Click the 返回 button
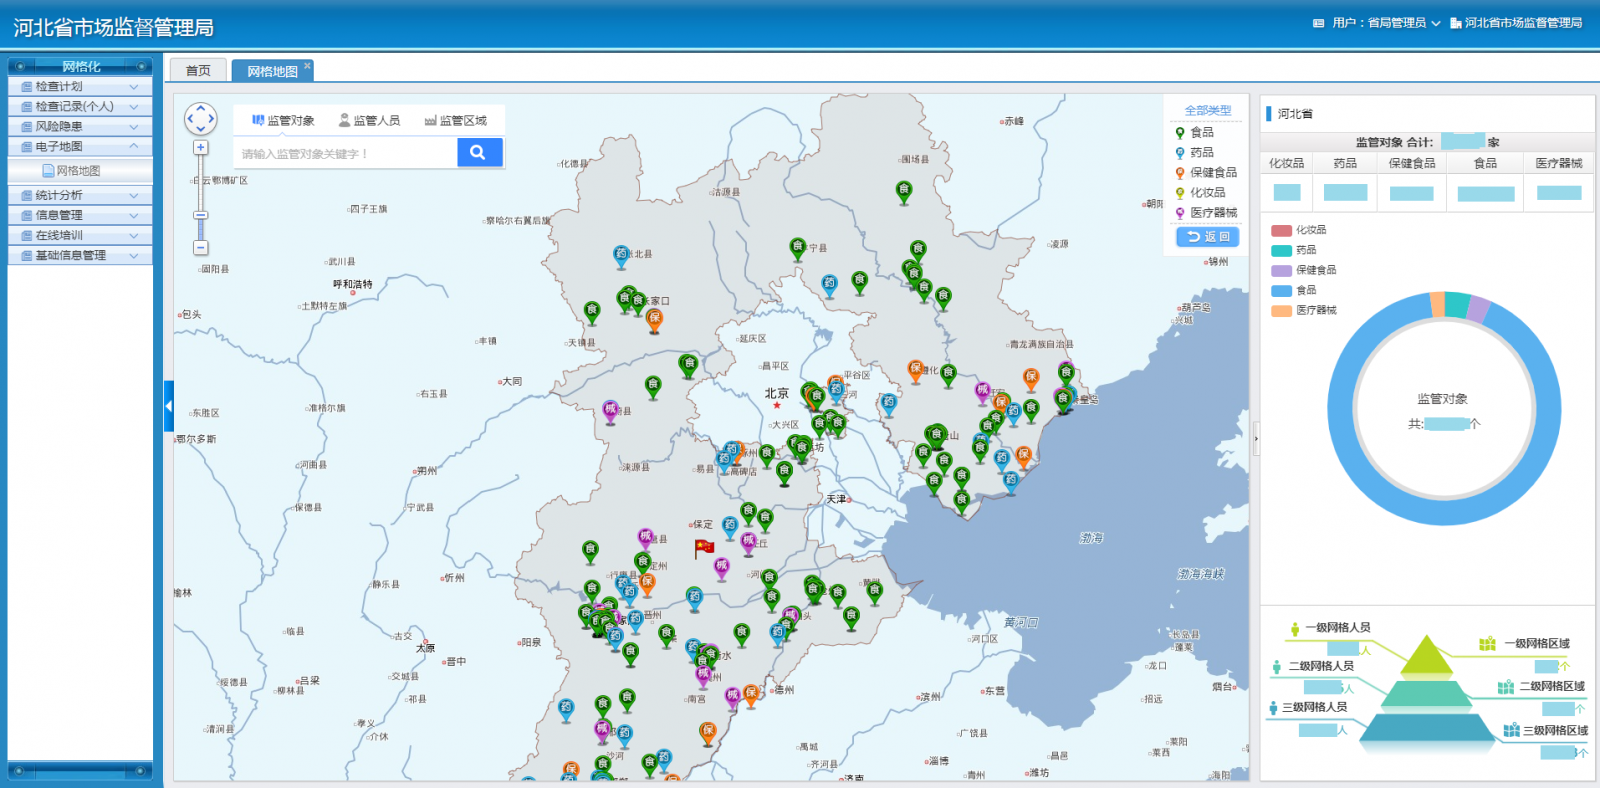1600x788 pixels. (x=1208, y=237)
